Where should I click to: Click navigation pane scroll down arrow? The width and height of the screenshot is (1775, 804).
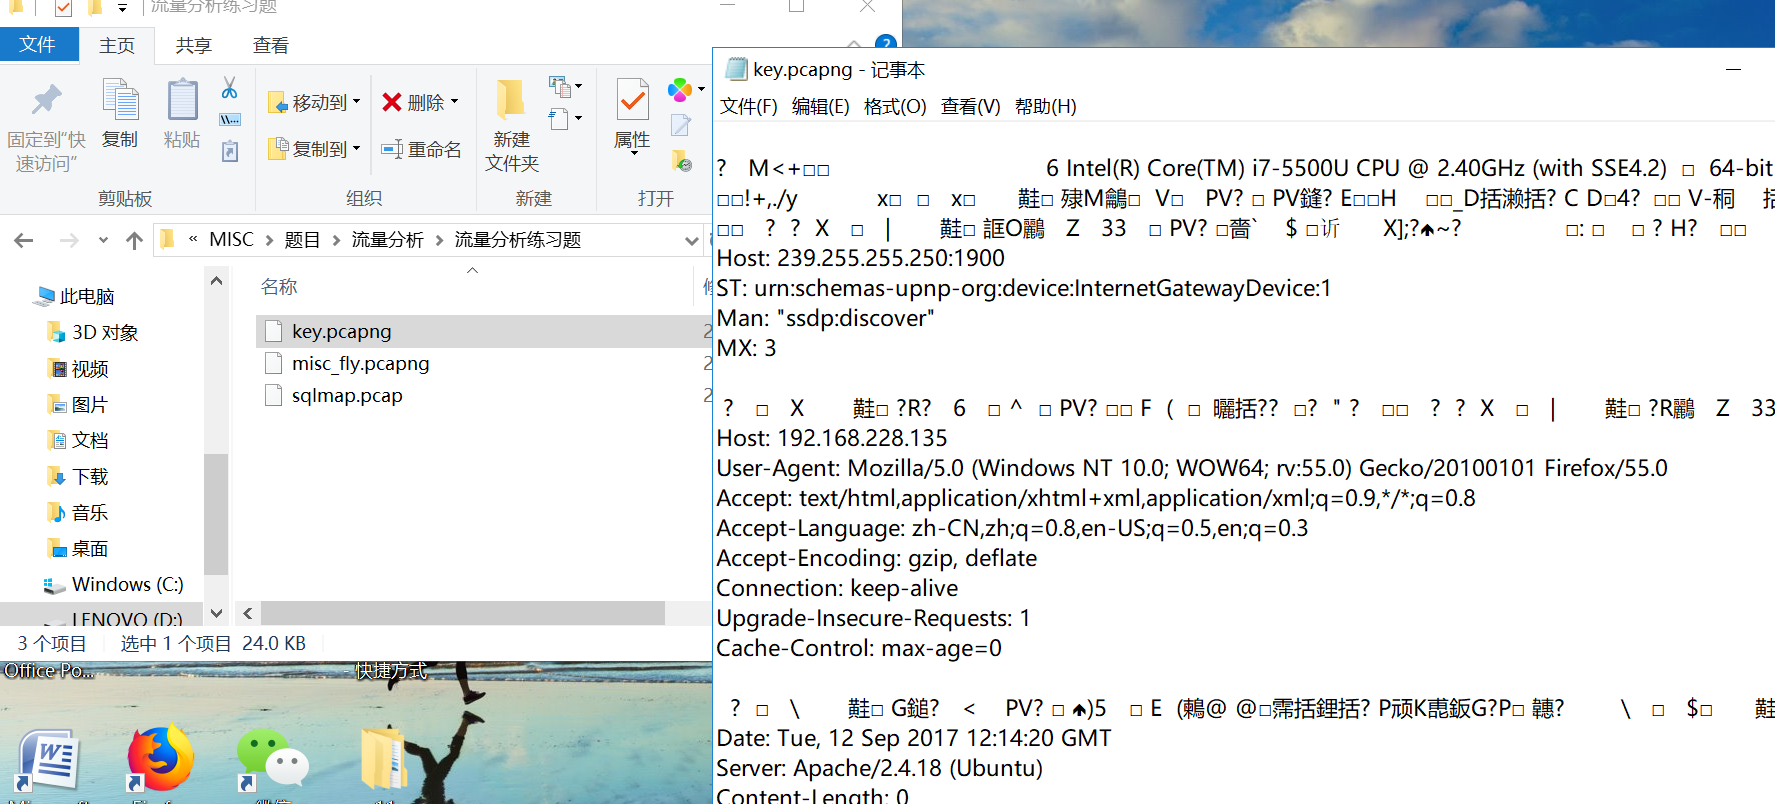216,612
